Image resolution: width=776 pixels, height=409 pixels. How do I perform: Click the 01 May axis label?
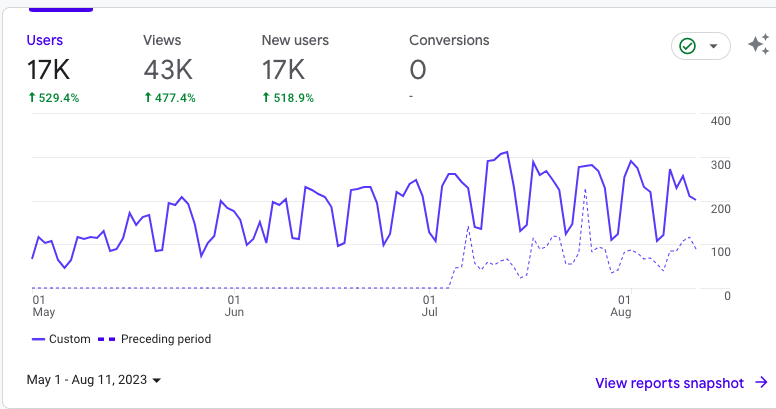pos(44,306)
